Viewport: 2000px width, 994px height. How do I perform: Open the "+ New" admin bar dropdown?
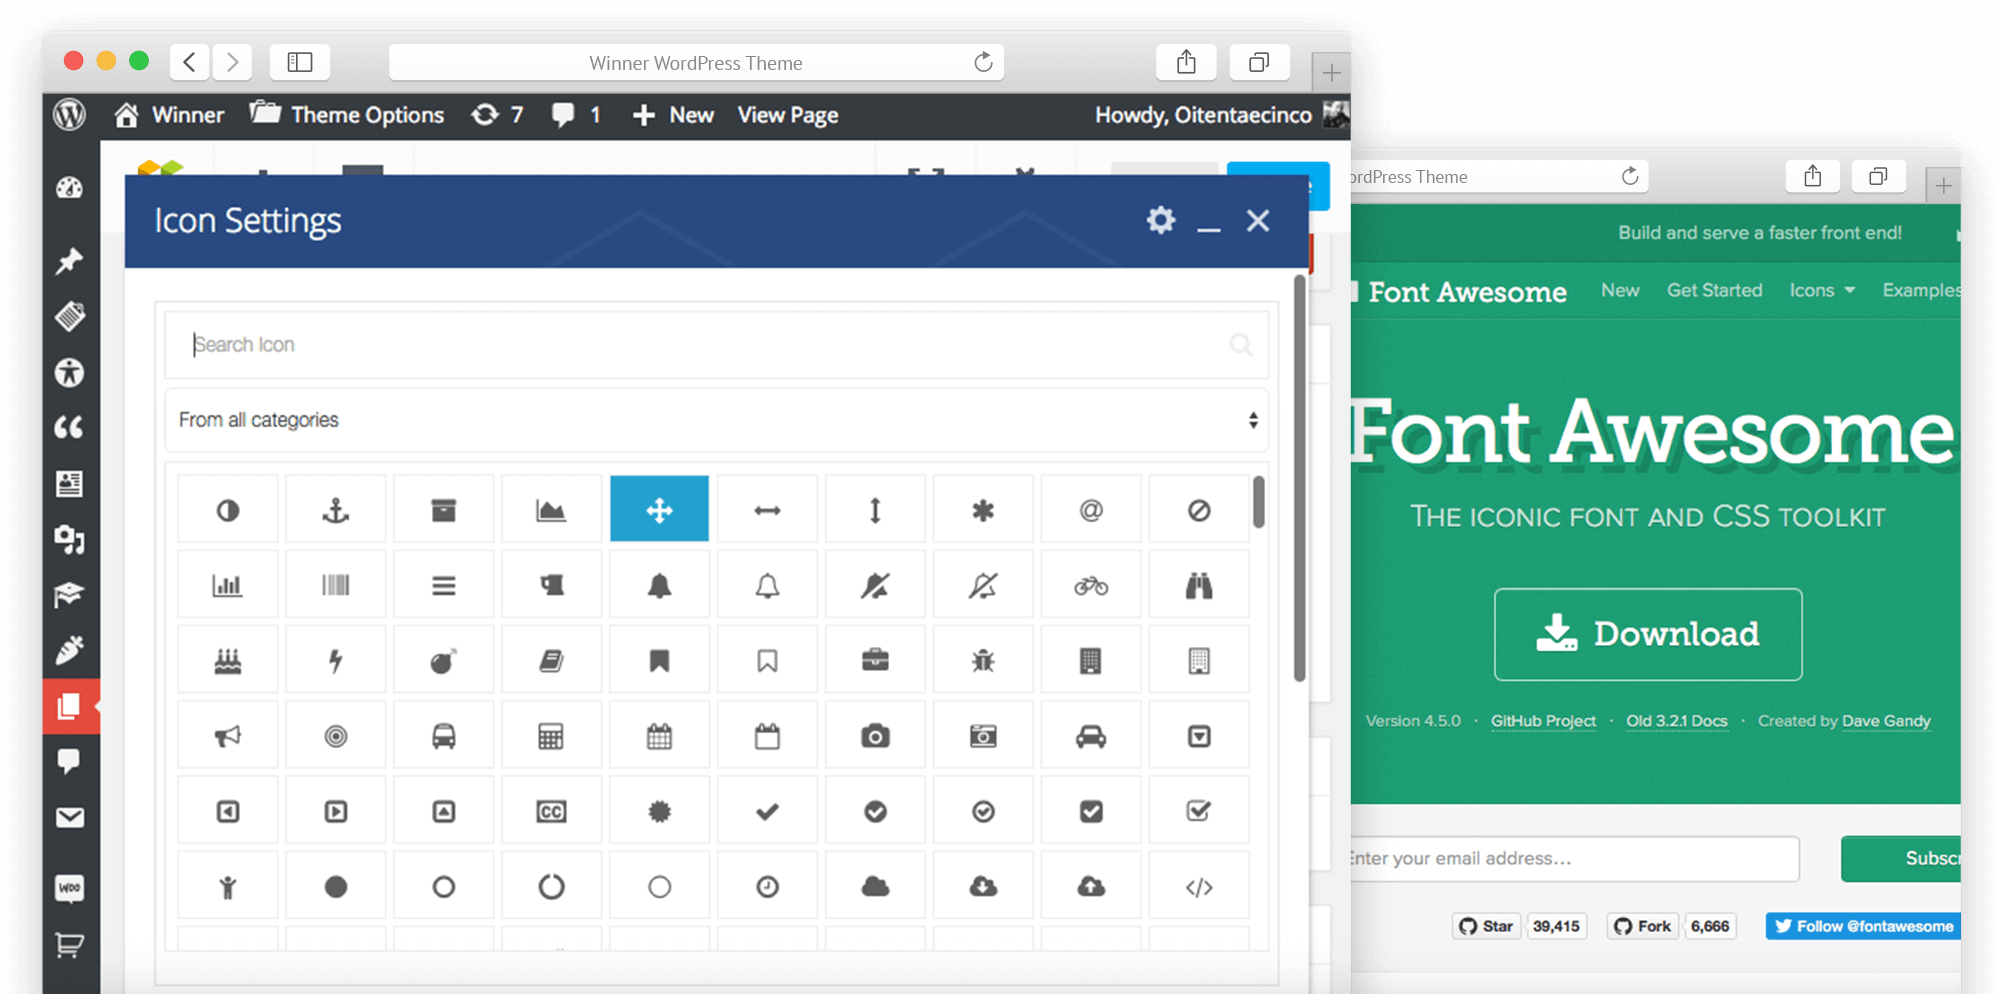coord(672,114)
